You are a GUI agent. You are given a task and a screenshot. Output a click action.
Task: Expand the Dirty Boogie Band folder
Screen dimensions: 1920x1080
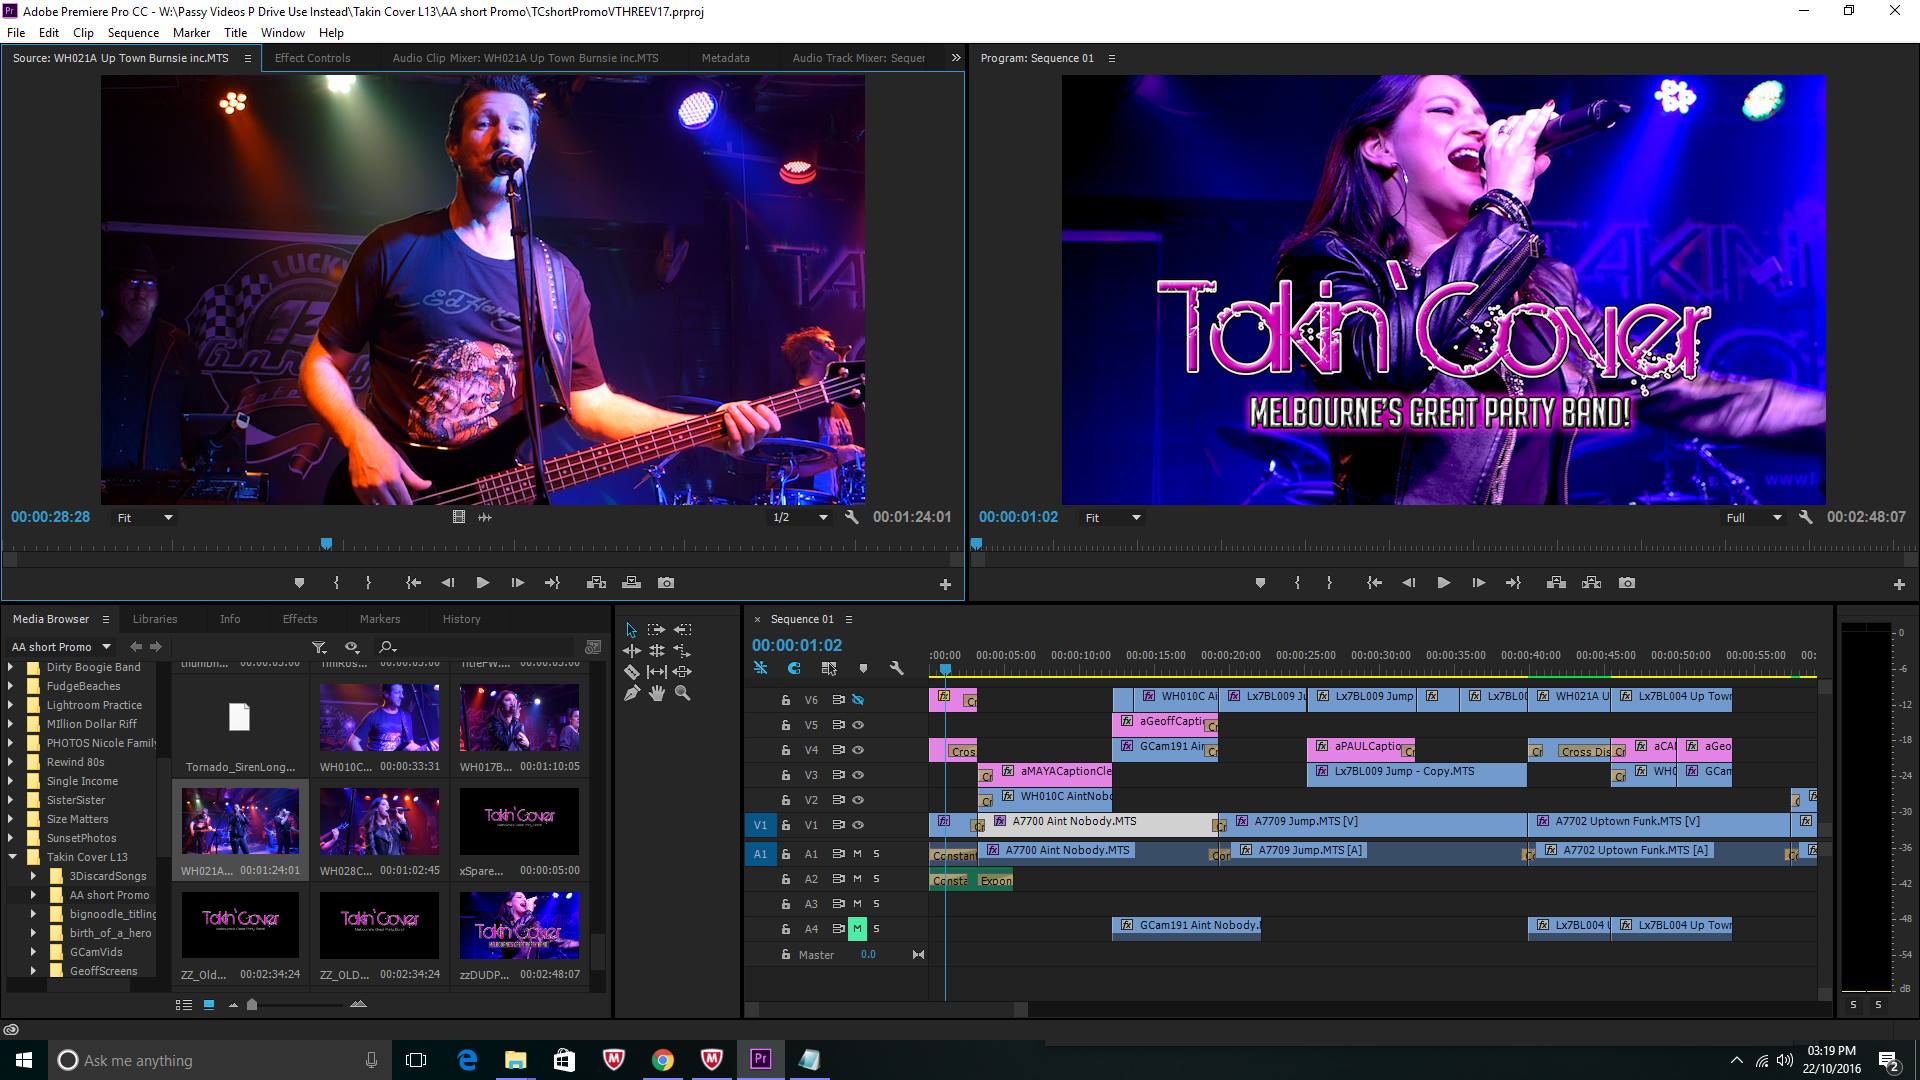pos(12,667)
